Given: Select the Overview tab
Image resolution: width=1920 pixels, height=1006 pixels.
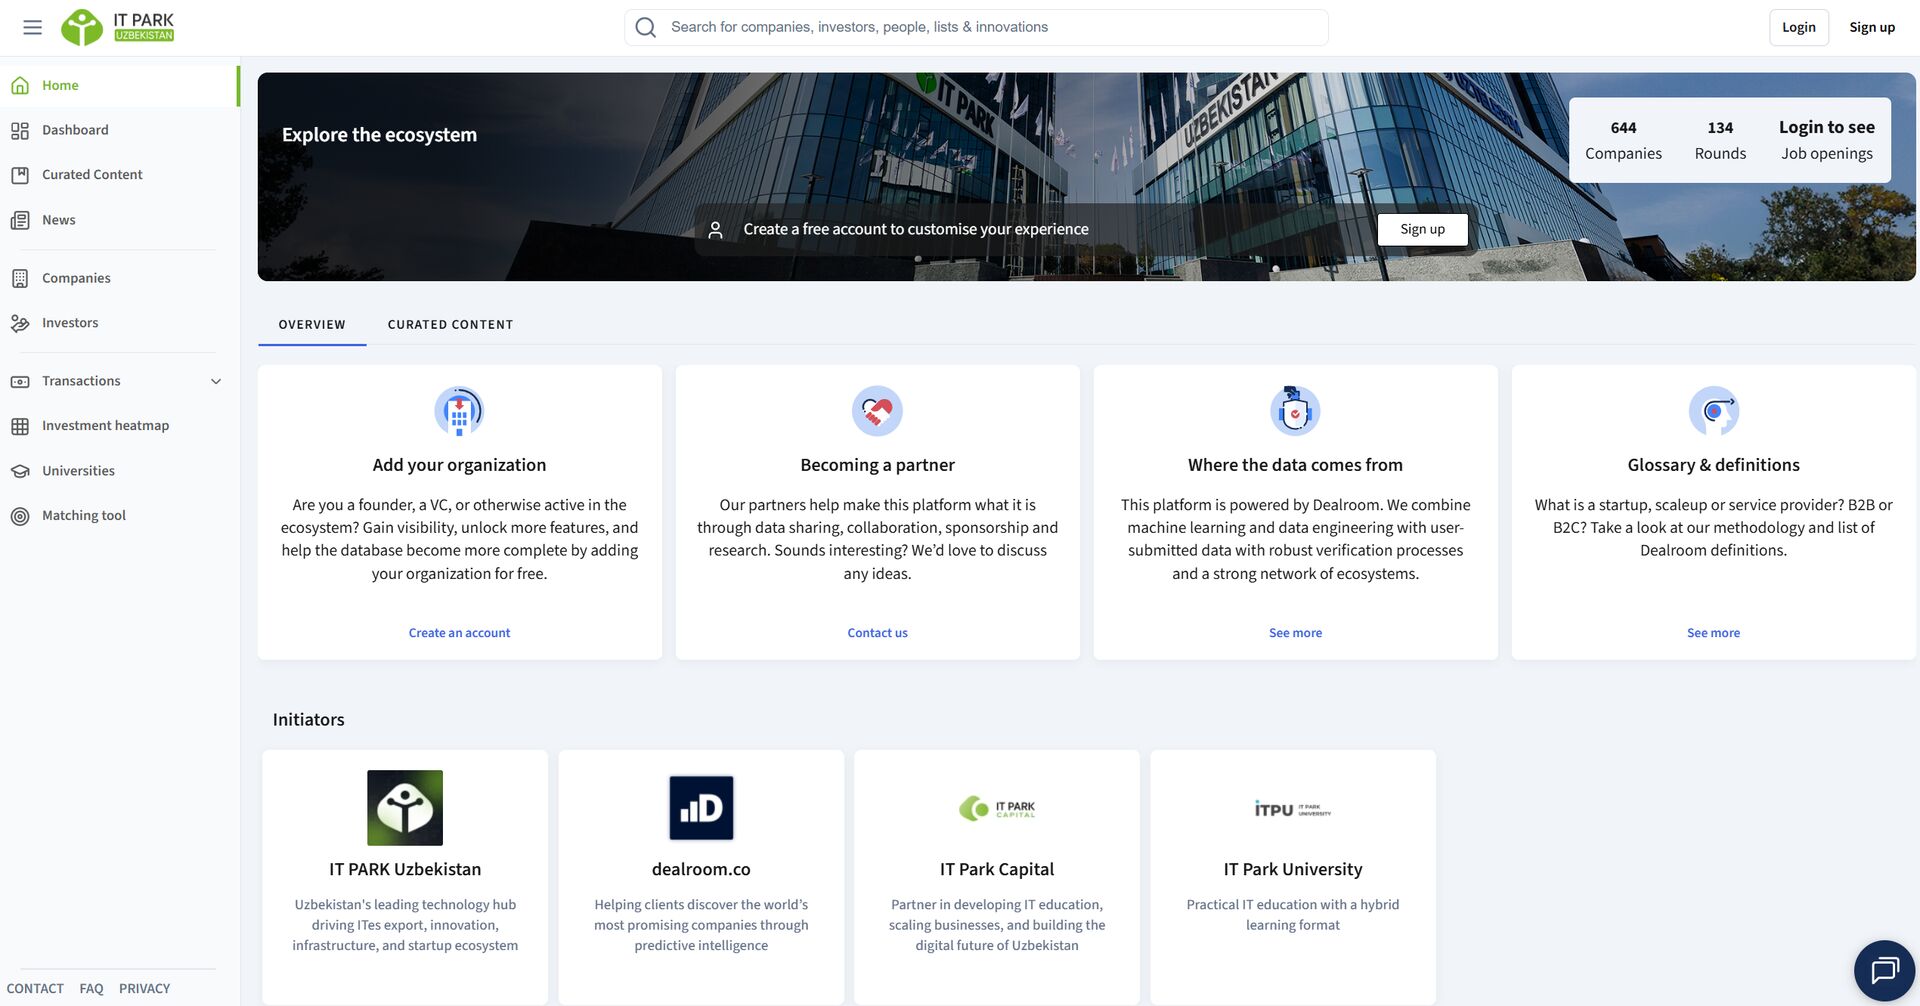Looking at the screenshot, I should [x=312, y=325].
